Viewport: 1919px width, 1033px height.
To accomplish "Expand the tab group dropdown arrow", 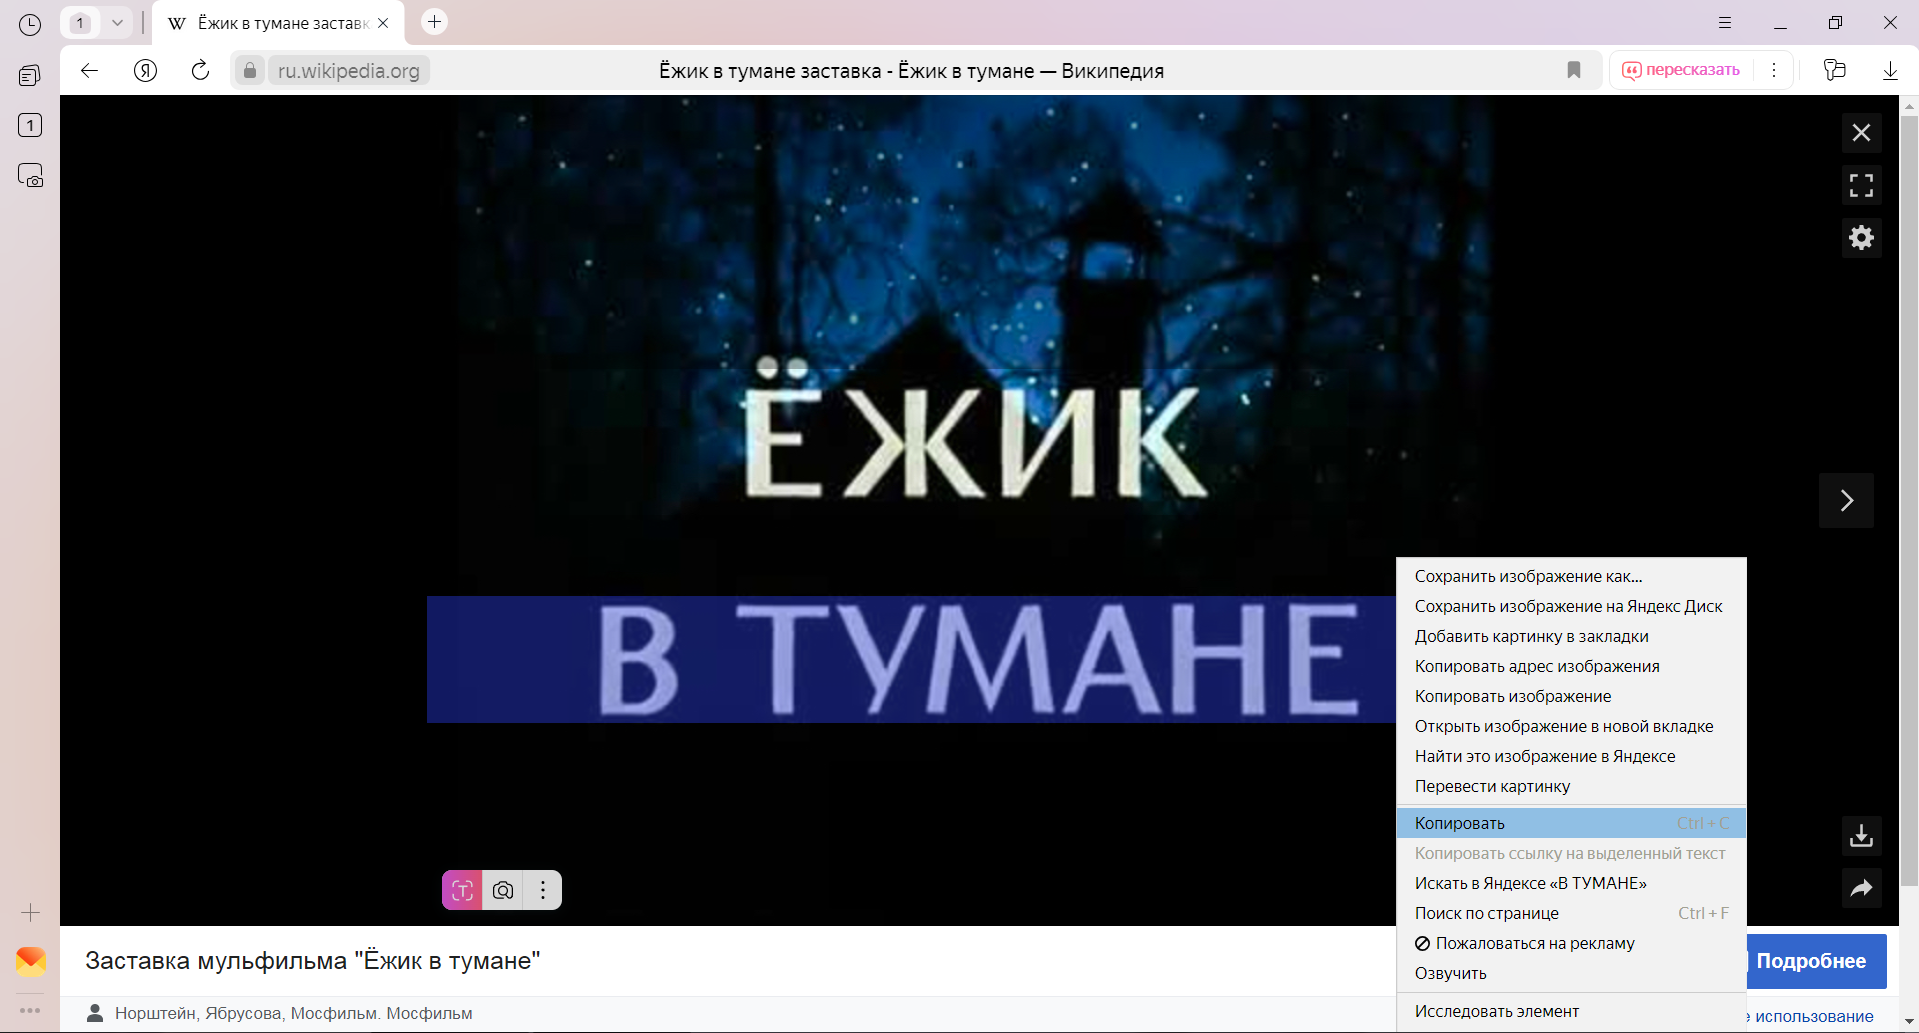I will (x=117, y=23).
